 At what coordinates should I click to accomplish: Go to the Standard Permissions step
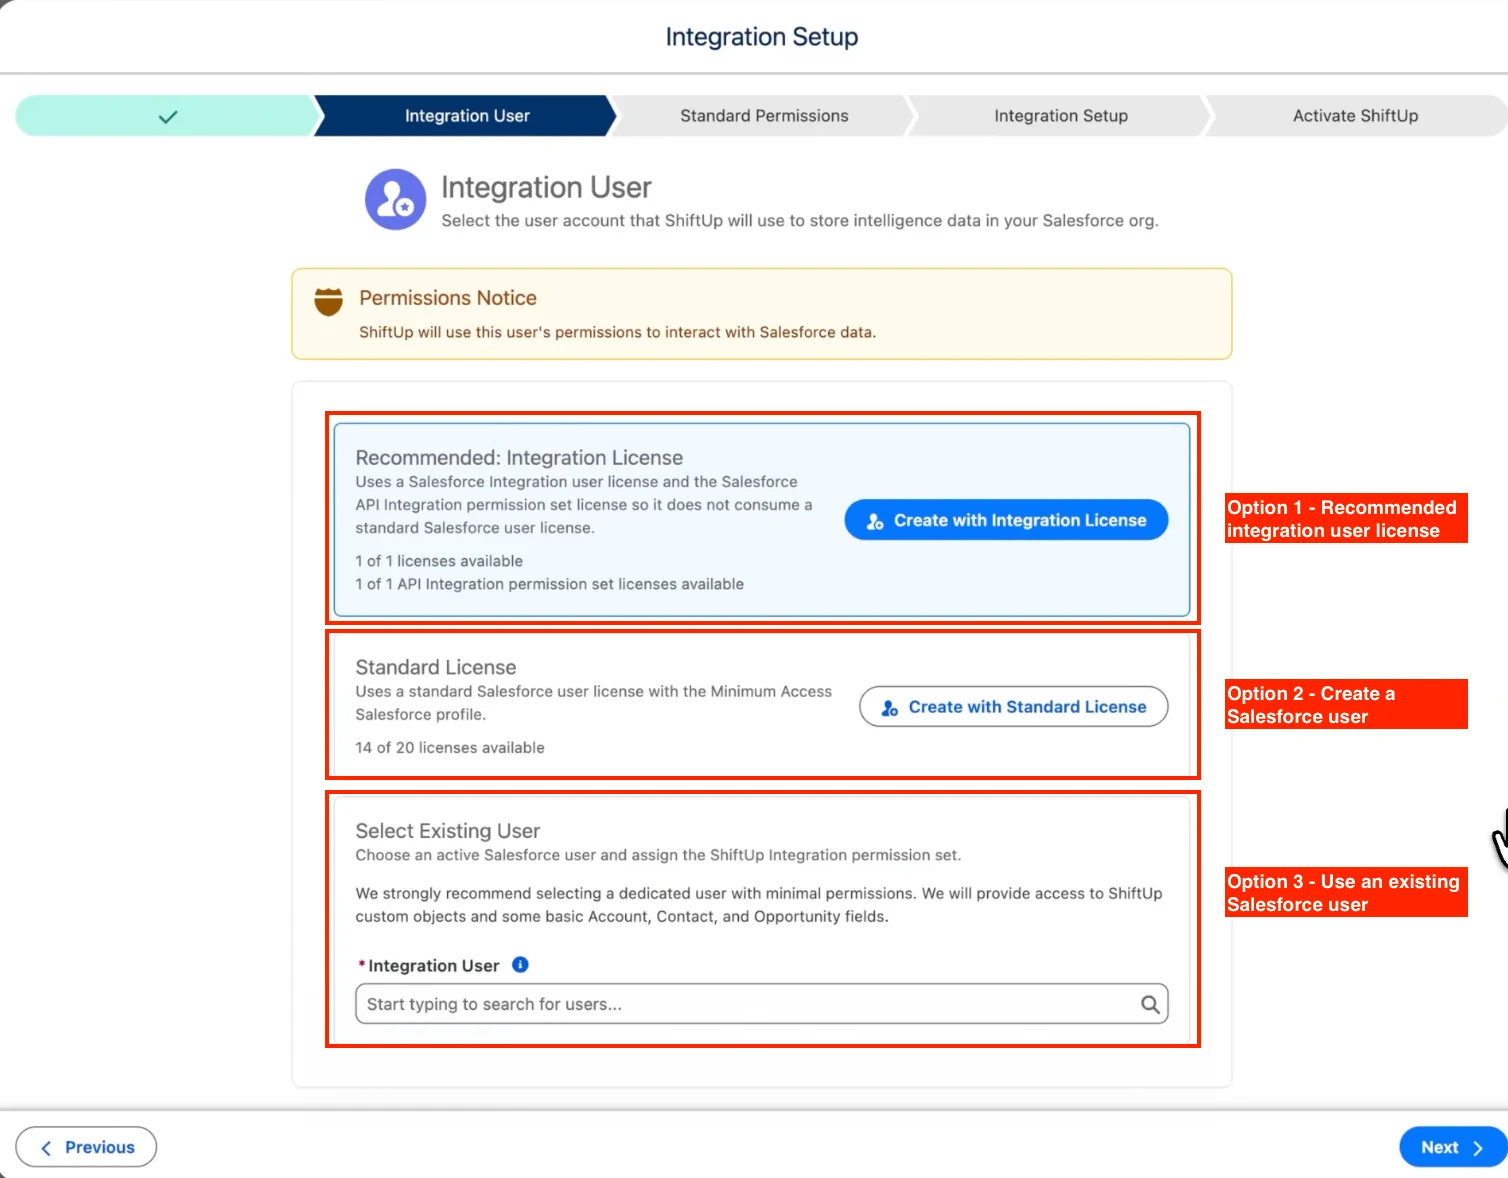(x=764, y=116)
